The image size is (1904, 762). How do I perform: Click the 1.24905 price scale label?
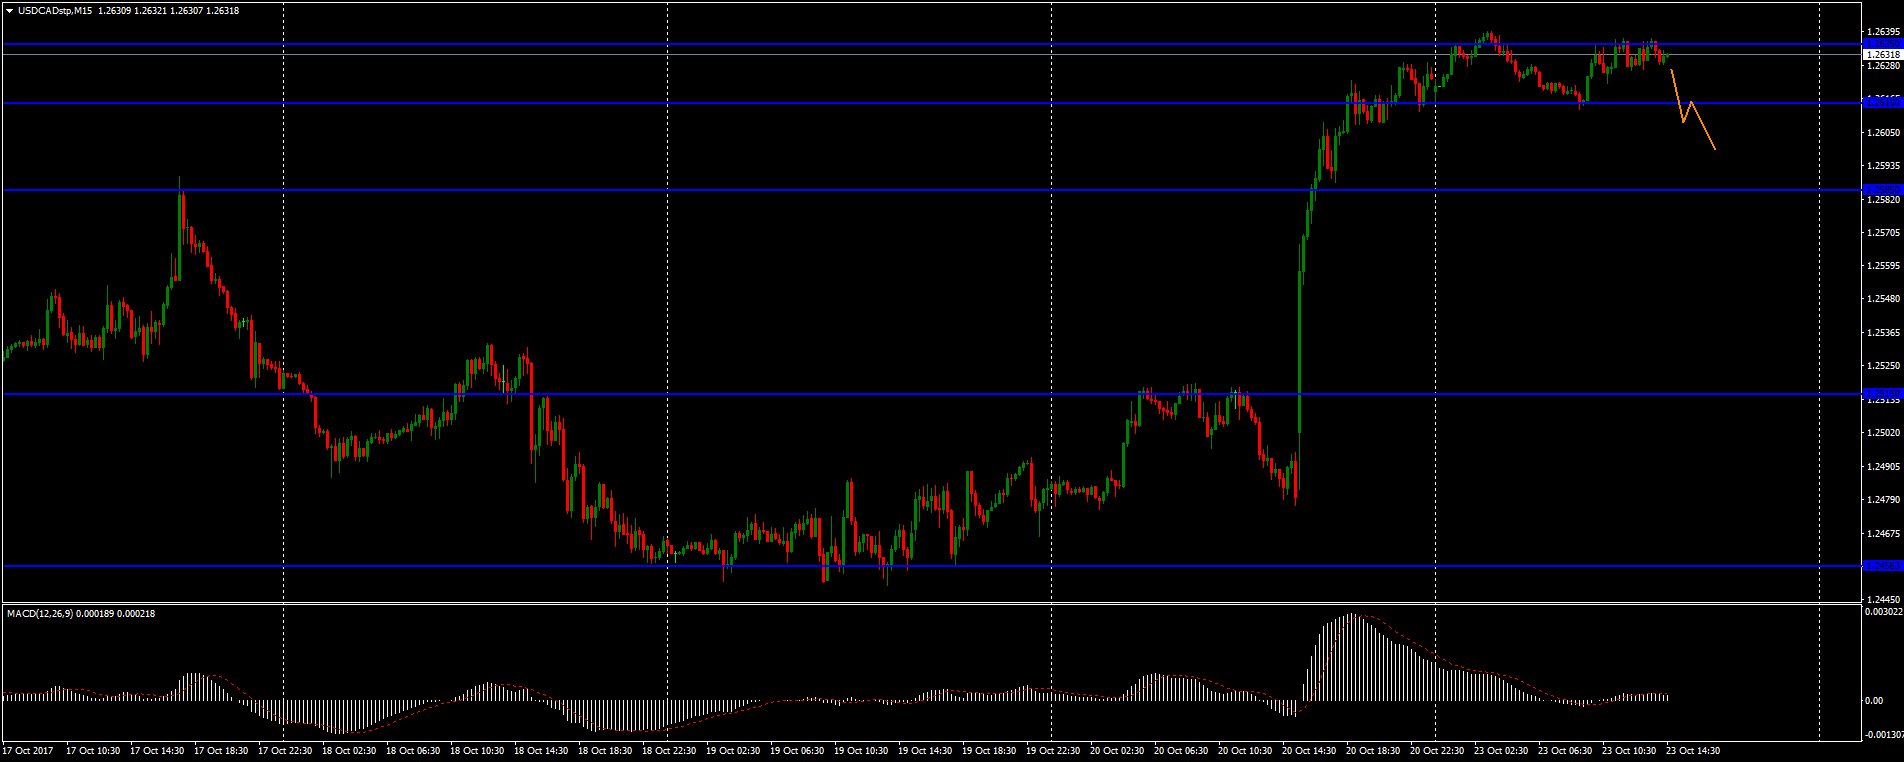(x=1883, y=466)
